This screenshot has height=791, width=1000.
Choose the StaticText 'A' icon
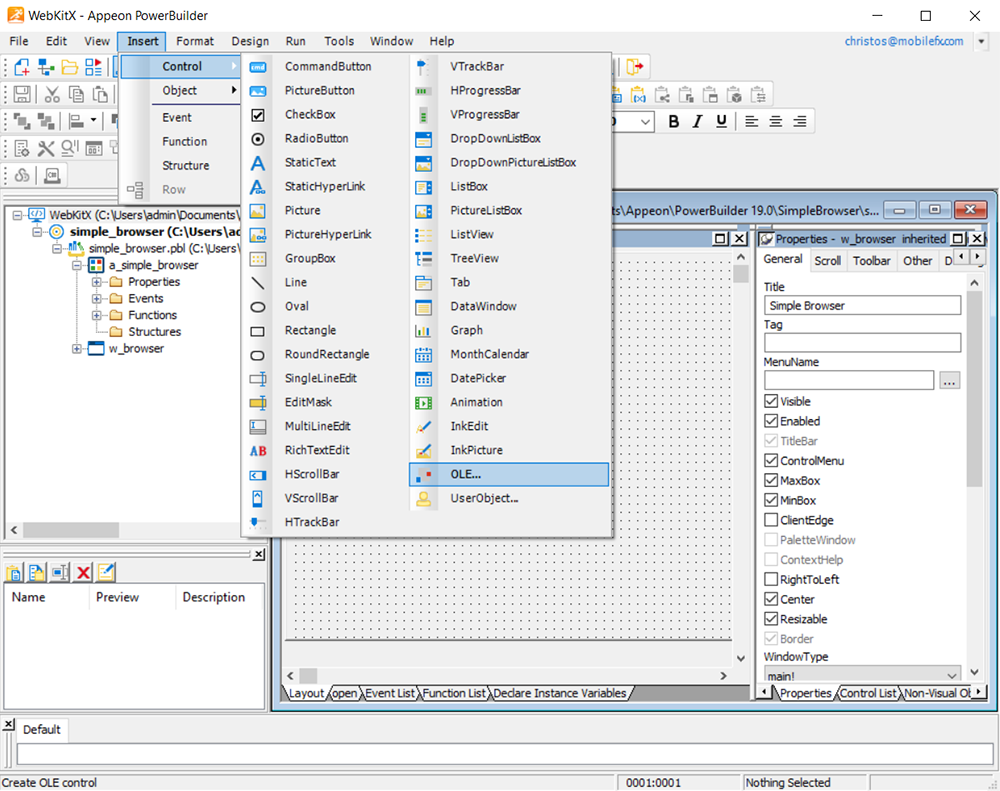point(258,163)
